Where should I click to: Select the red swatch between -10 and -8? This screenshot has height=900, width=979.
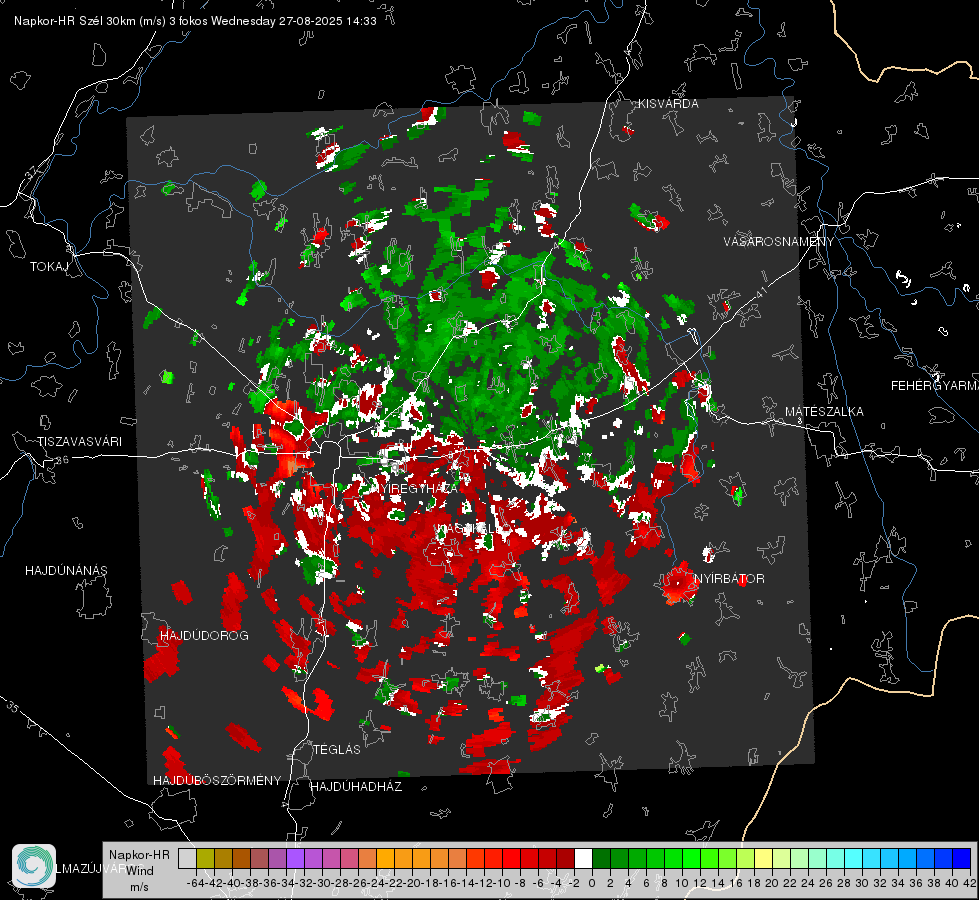(512, 858)
